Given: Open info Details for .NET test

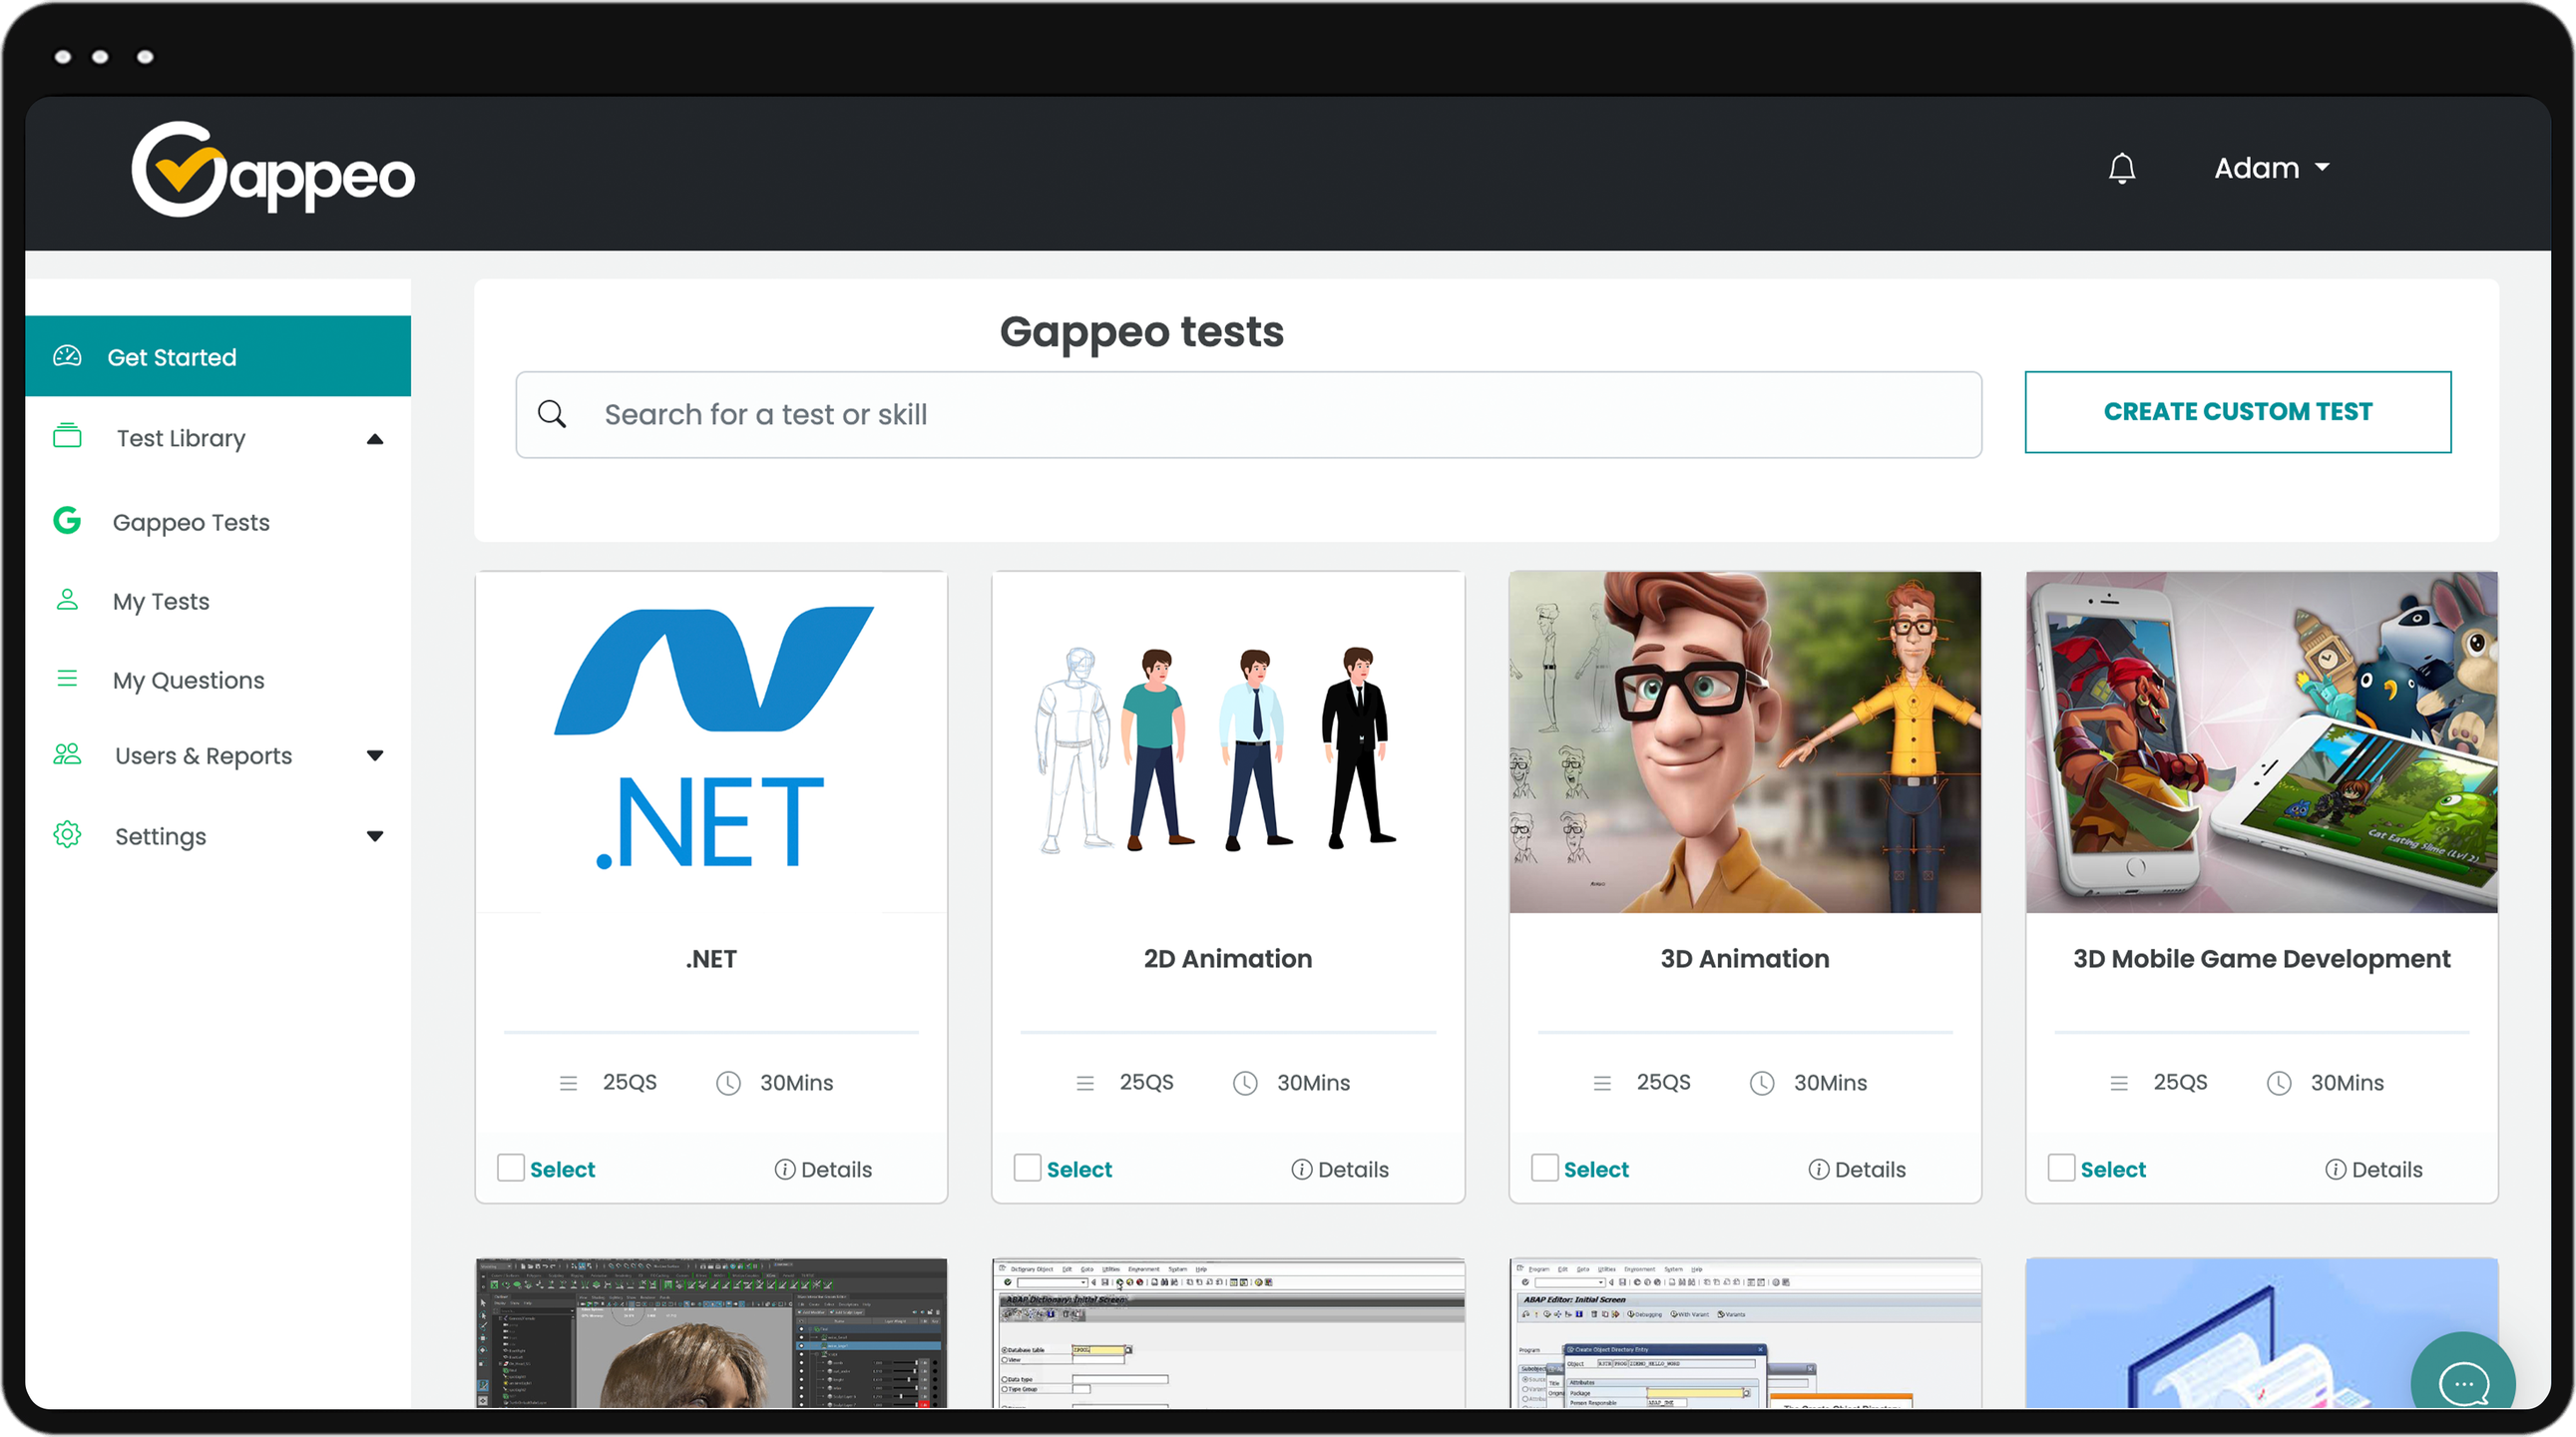Looking at the screenshot, I should pos(823,1169).
